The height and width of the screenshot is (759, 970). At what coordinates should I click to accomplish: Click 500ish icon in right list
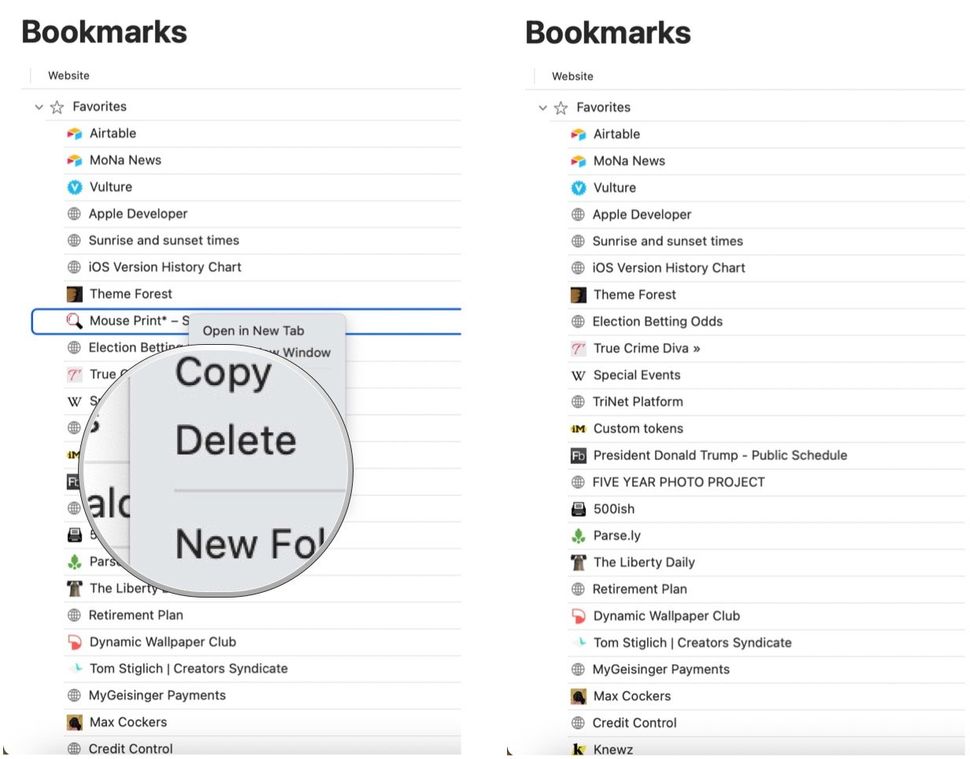pyautogui.click(x=578, y=509)
